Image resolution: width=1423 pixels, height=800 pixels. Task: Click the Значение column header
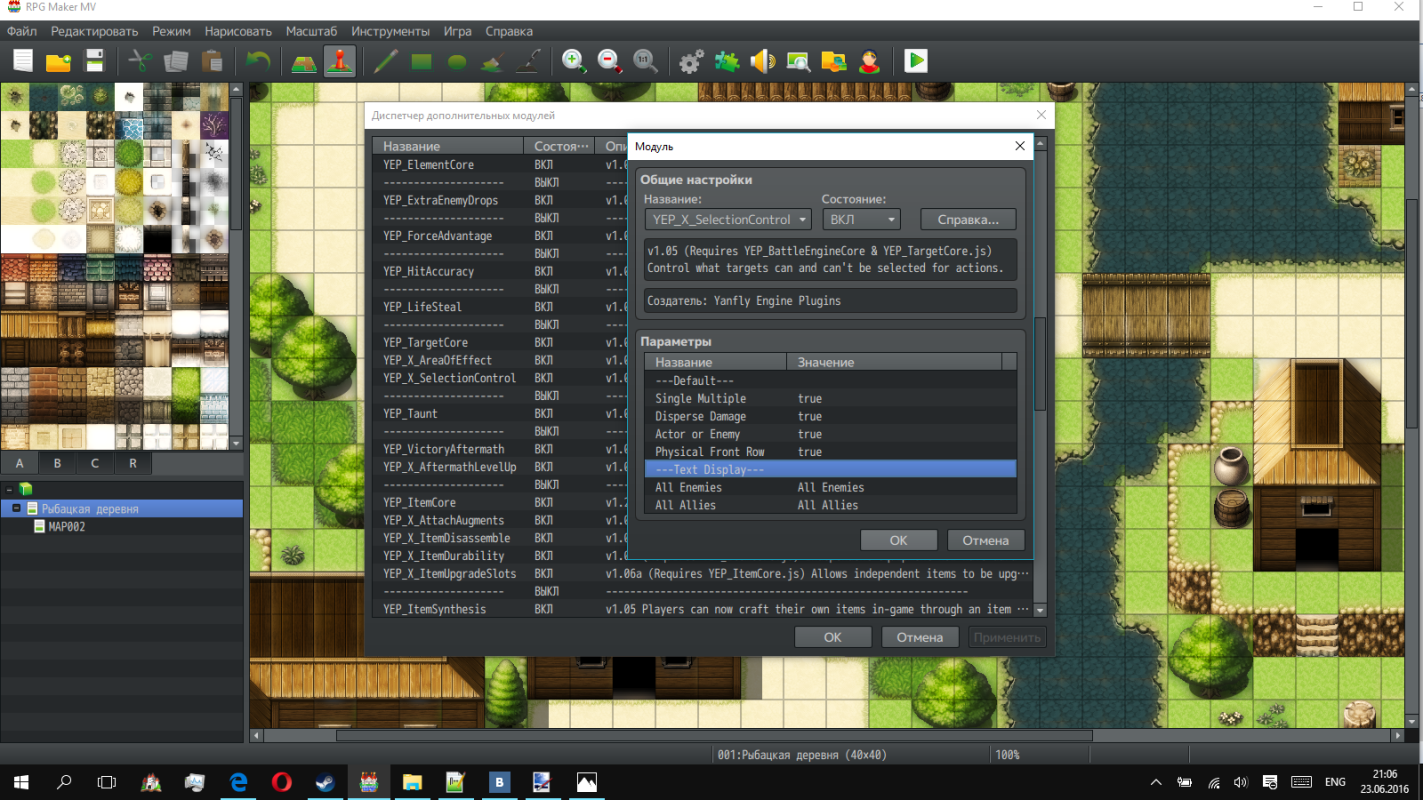coord(893,362)
